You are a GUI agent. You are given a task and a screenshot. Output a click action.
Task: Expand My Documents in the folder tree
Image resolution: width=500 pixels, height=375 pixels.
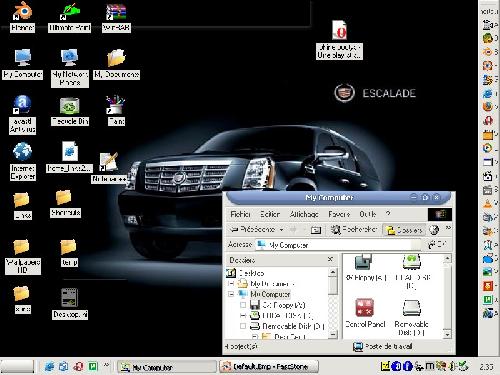coord(231,284)
